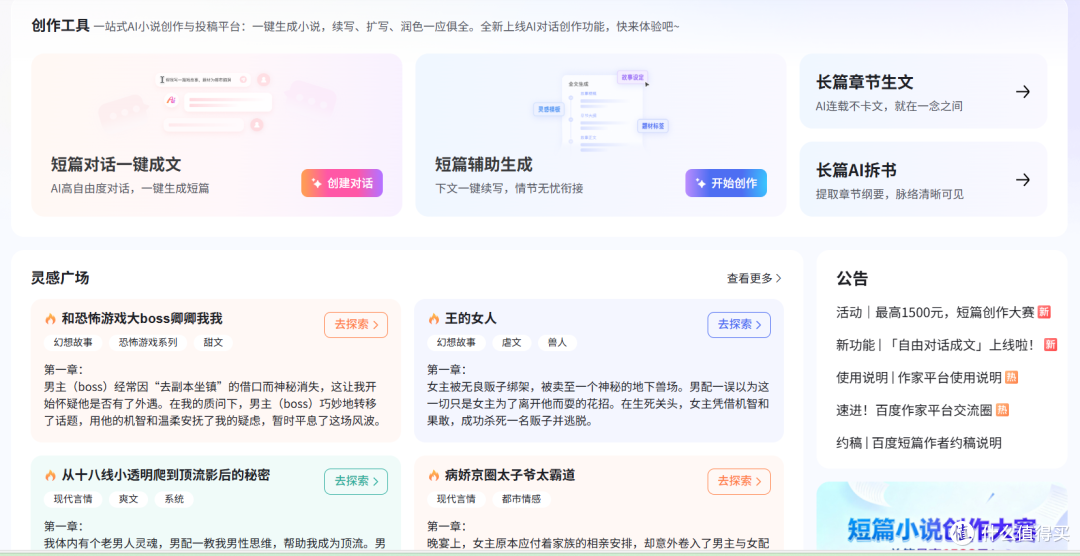Click 去探索 on 病娇京圈太子爷太霸道 card
Screen dimensions: 1080x556
[x=739, y=481]
